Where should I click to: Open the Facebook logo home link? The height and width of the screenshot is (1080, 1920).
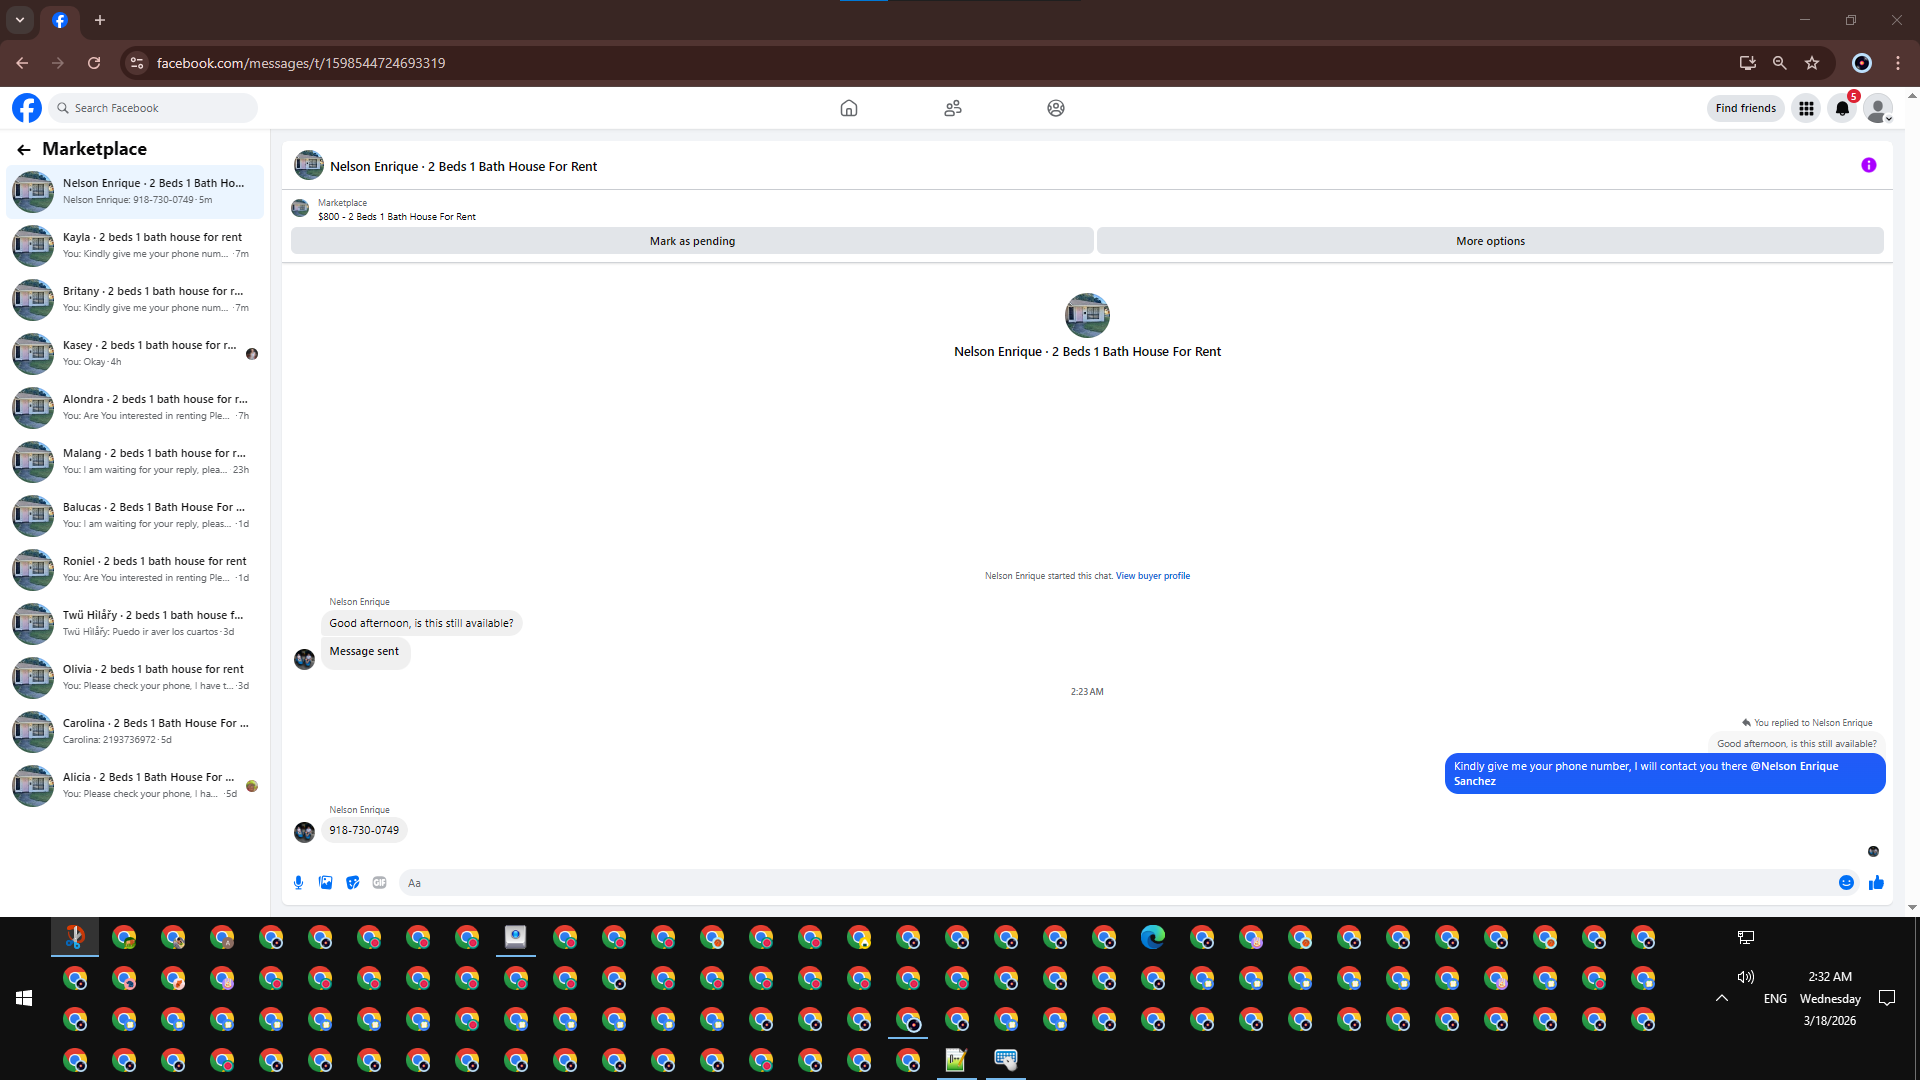tap(27, 108)
